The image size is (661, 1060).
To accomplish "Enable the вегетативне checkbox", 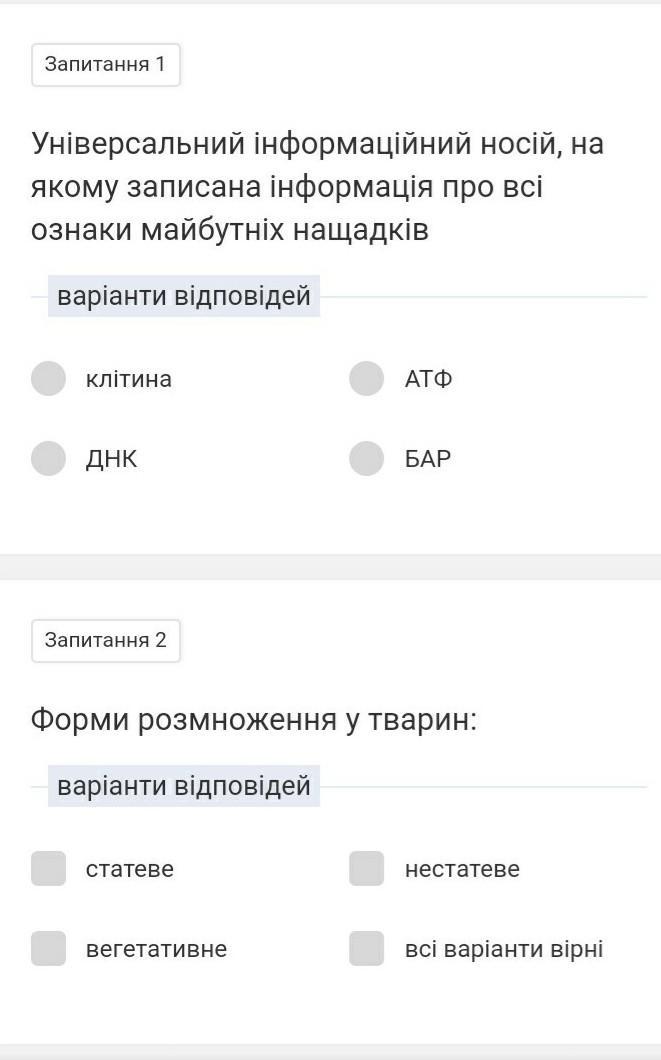I will pos(48,949).
